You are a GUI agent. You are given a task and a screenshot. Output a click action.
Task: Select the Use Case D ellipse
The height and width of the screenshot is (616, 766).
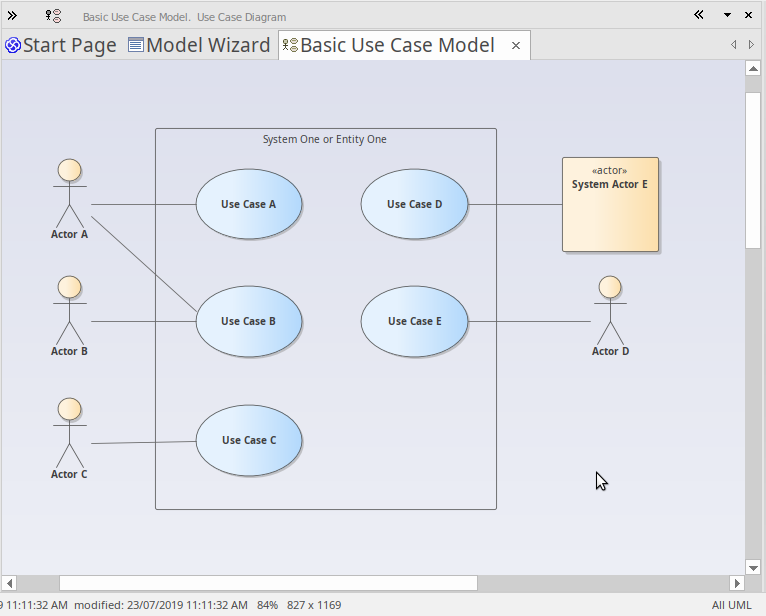[x=414, y=204]
